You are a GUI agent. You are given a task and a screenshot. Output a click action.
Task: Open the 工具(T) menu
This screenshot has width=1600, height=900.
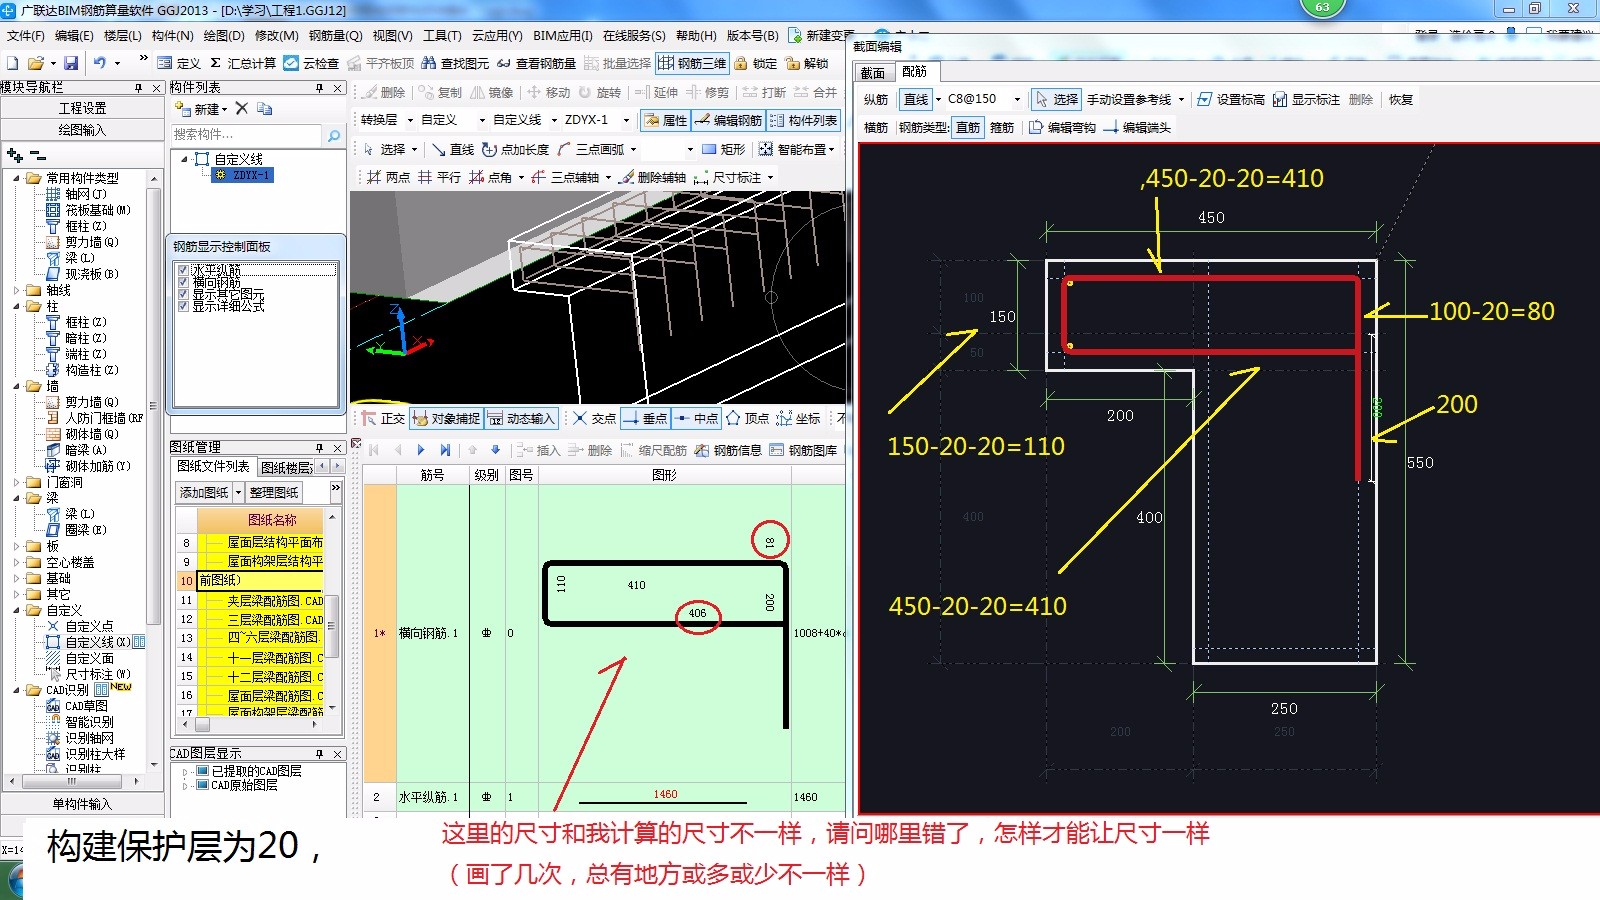[442, 35]
